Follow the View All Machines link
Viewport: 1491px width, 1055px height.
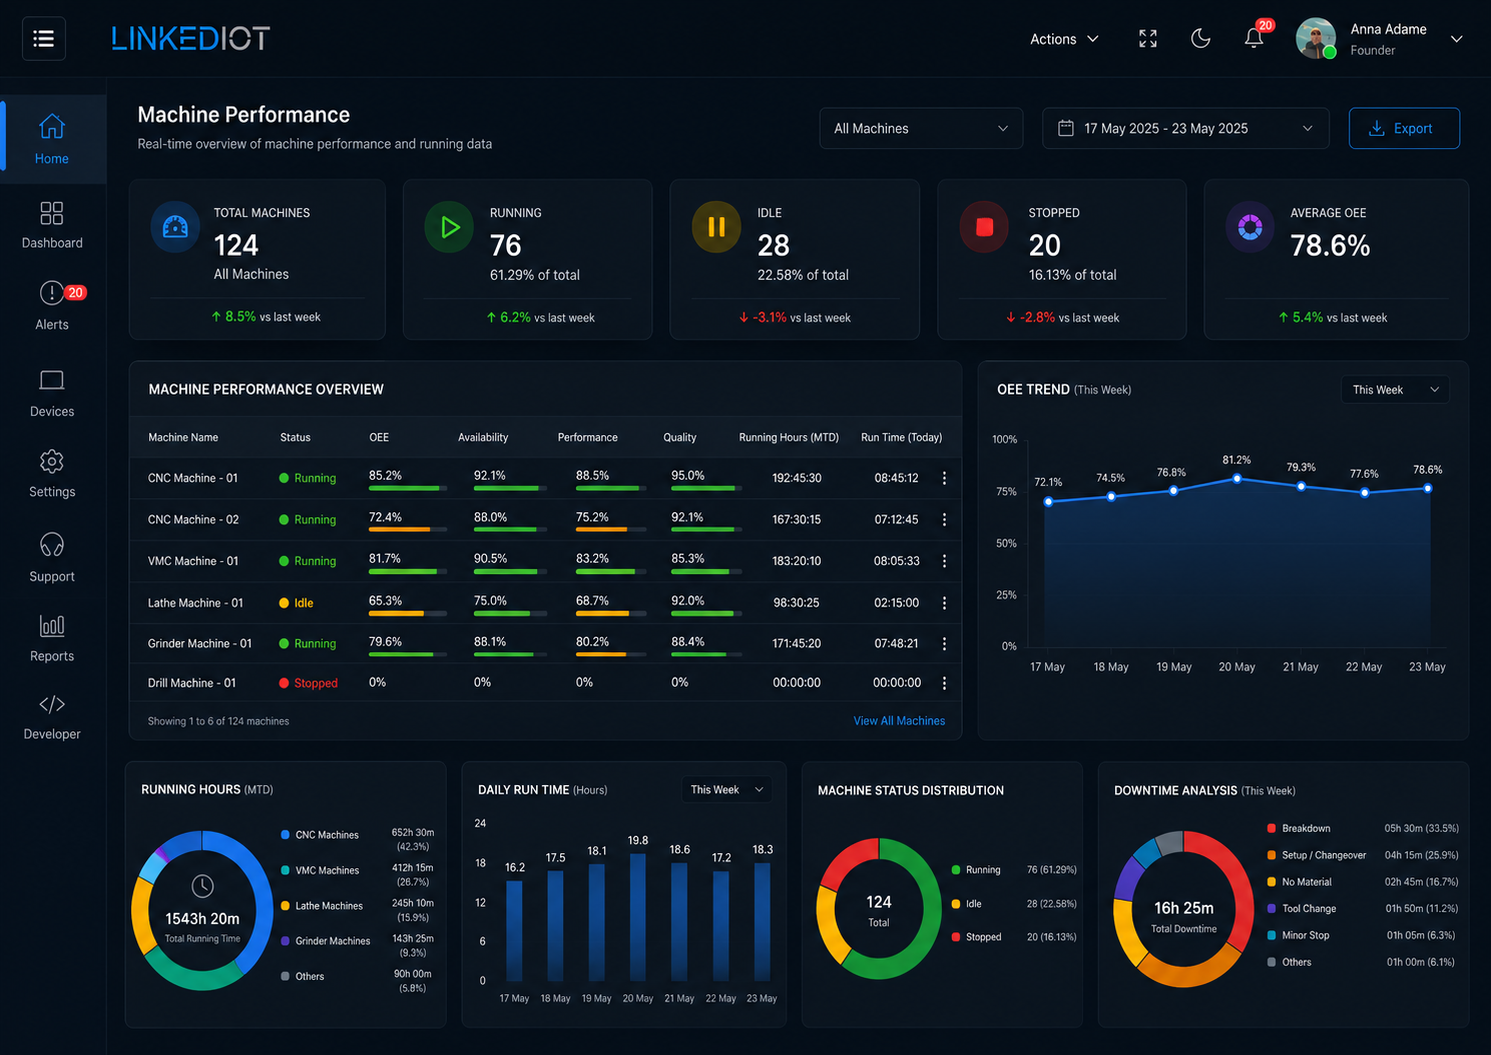coord(899,721)
